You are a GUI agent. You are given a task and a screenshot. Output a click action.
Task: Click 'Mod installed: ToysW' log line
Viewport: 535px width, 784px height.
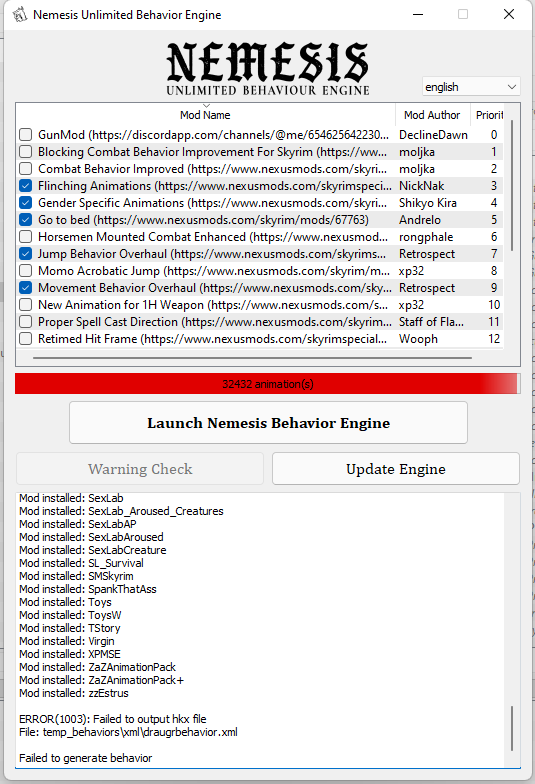pos(70,615)
